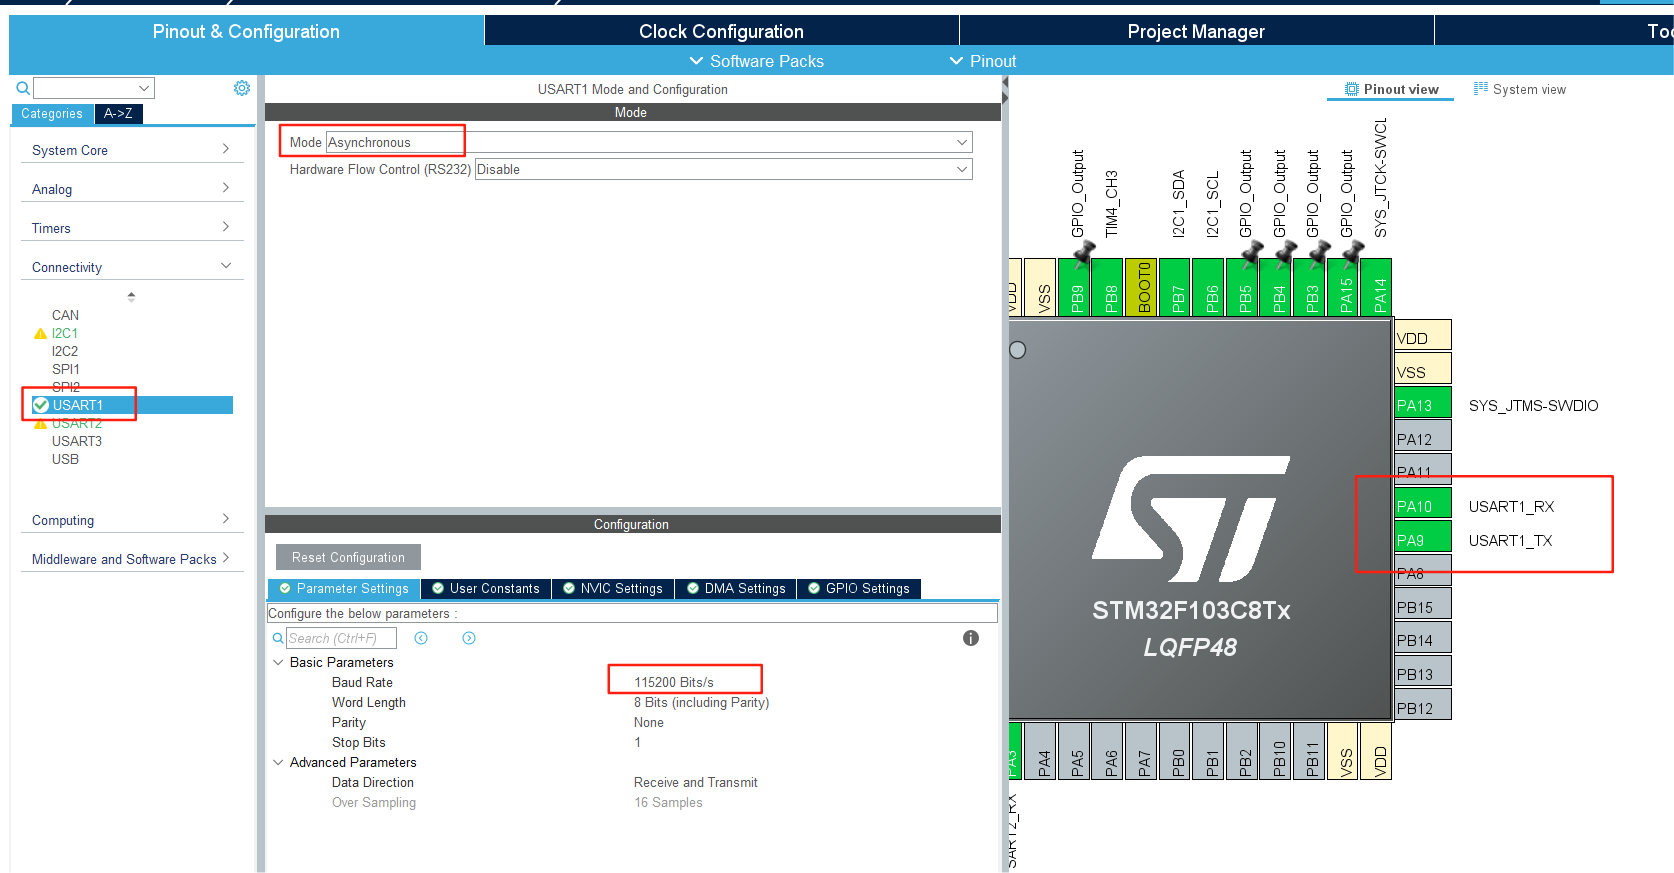This screenshot has height=873, width=1674.
Task: Expand the Analog category
Action: (131, 189)
